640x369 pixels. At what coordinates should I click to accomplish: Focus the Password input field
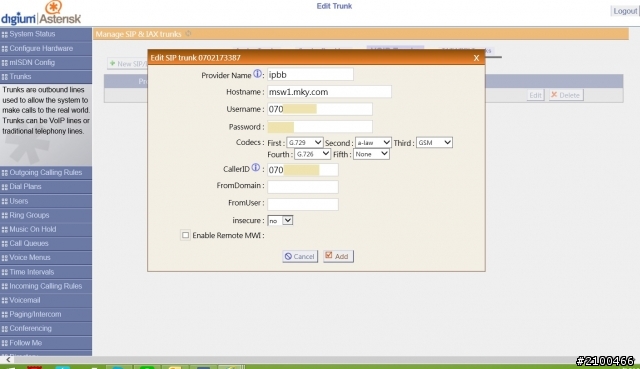click(320, 127)
